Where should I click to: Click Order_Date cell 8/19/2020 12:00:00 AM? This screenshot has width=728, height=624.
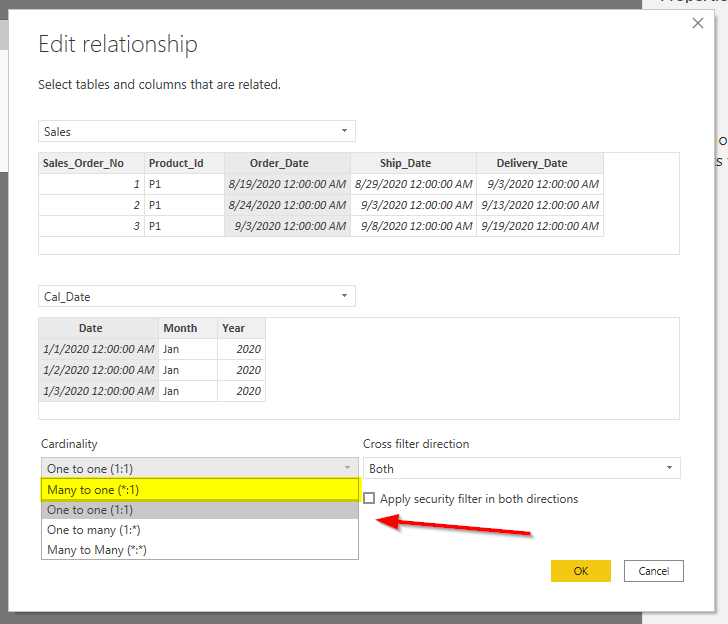pos(287,184)
